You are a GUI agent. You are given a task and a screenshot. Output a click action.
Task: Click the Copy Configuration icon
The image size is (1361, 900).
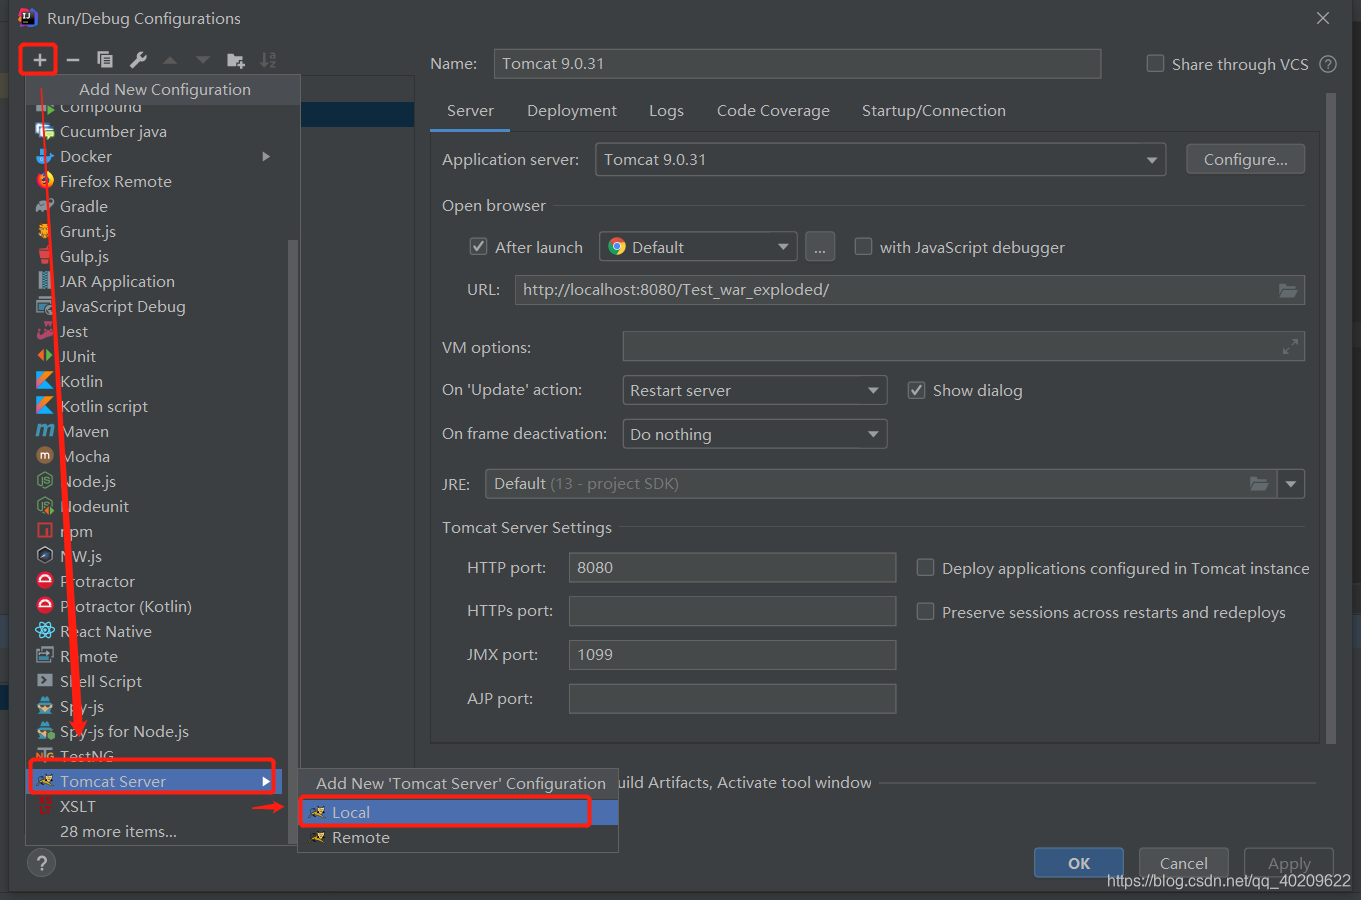[105, 60]
